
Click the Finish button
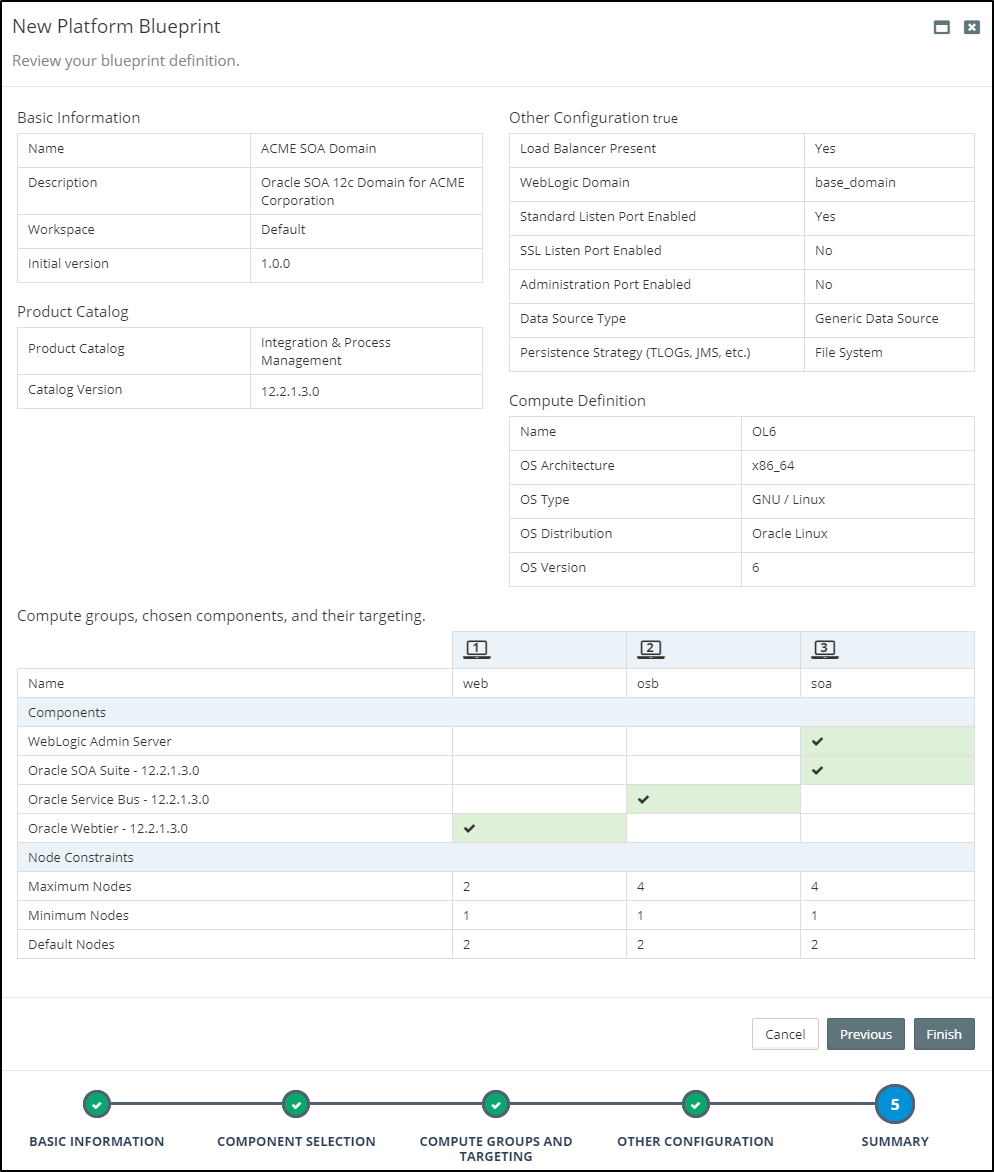pyautogui.click(x=944, y=1033)
